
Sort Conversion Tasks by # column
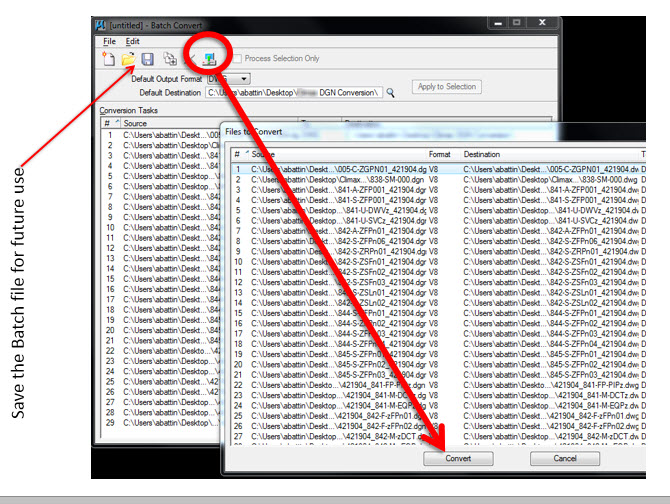coord(107,123)
